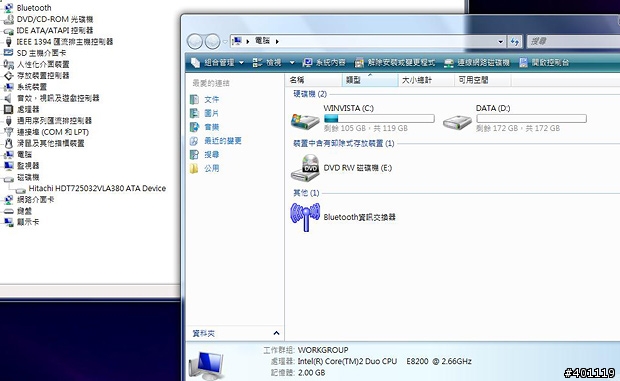Click 開啟控制台 in the toolbar
The image size is (620, 381).
click(x=544, y=62)
